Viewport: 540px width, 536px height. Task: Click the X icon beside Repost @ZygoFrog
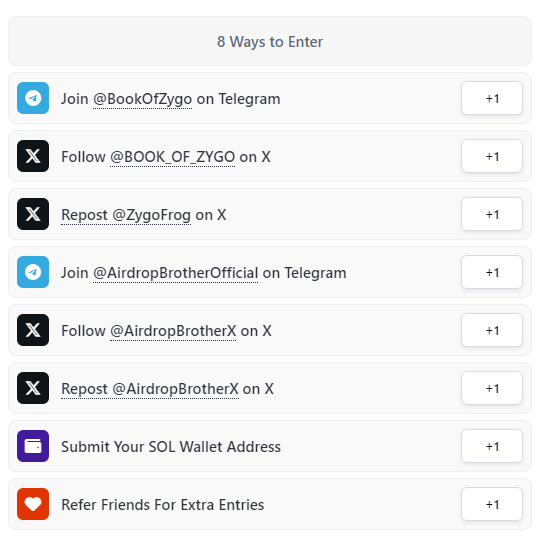coord(33,214)
